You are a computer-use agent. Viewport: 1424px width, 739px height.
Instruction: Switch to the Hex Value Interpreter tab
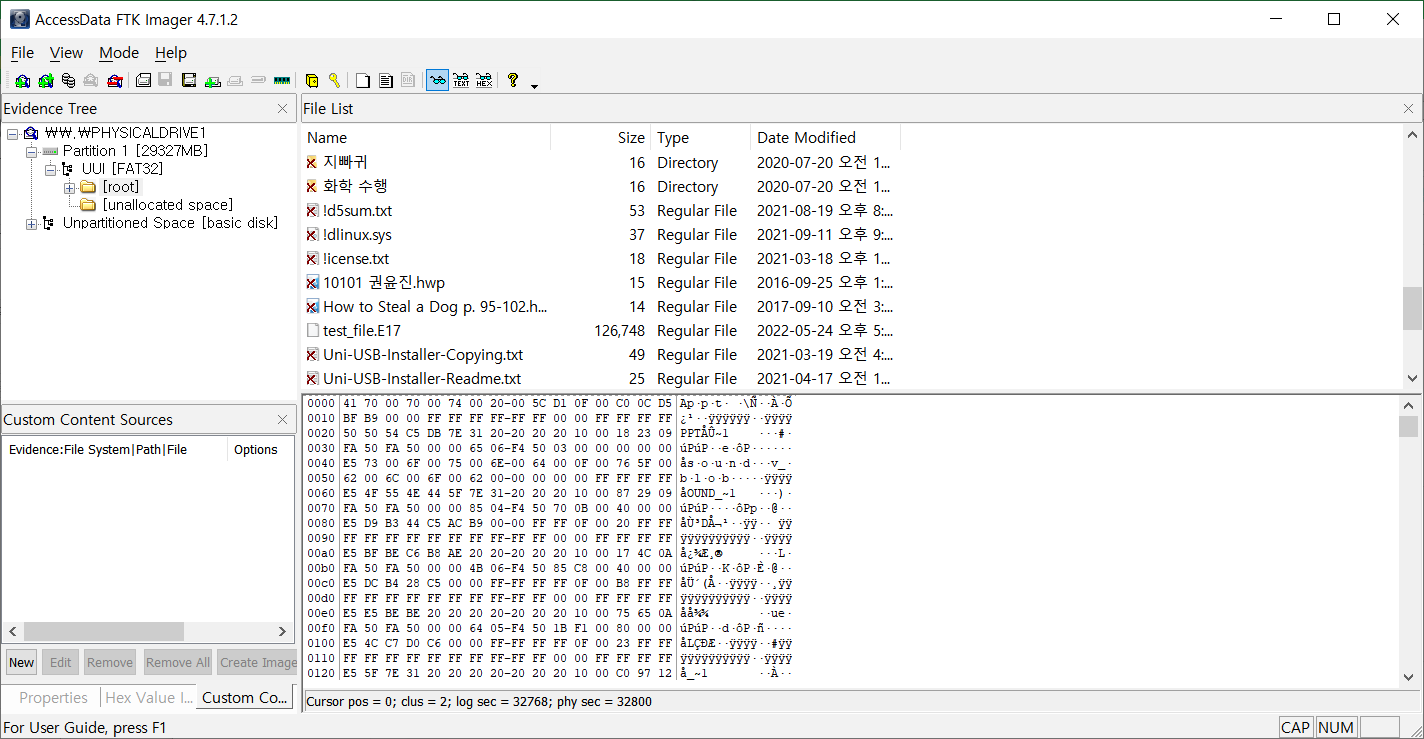tap(148, 698)
